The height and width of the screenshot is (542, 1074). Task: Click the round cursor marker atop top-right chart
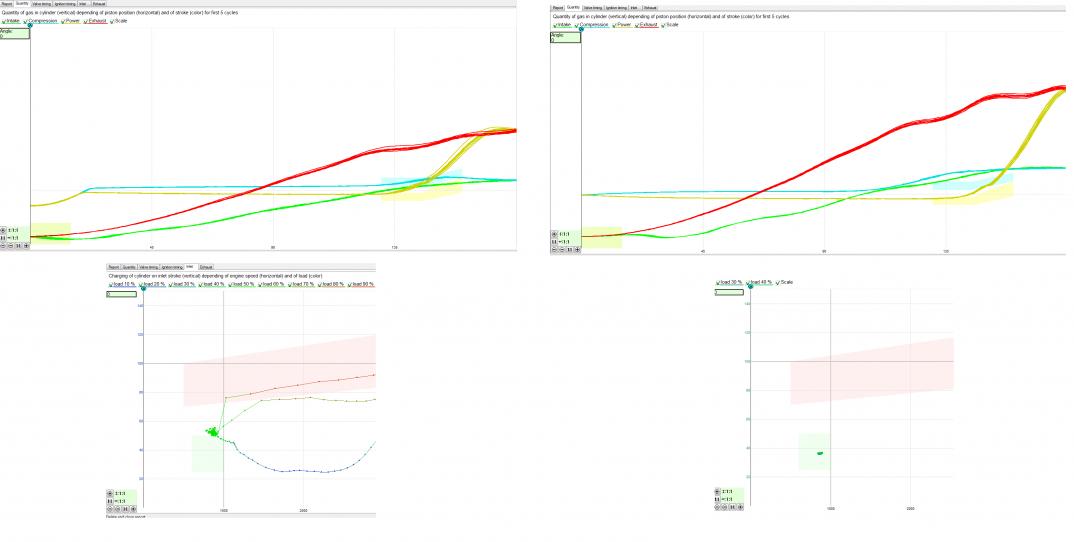pyautogui.click(x=581, y=29)
